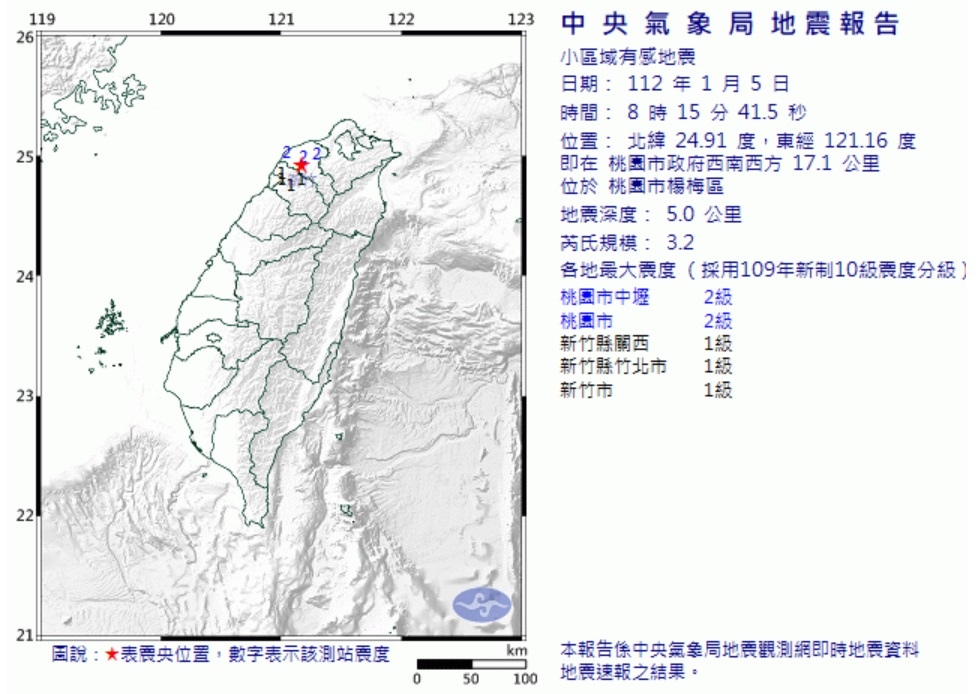Click the red star in the map legend
This screenshot has width=978, height=694.
(112, 654)
